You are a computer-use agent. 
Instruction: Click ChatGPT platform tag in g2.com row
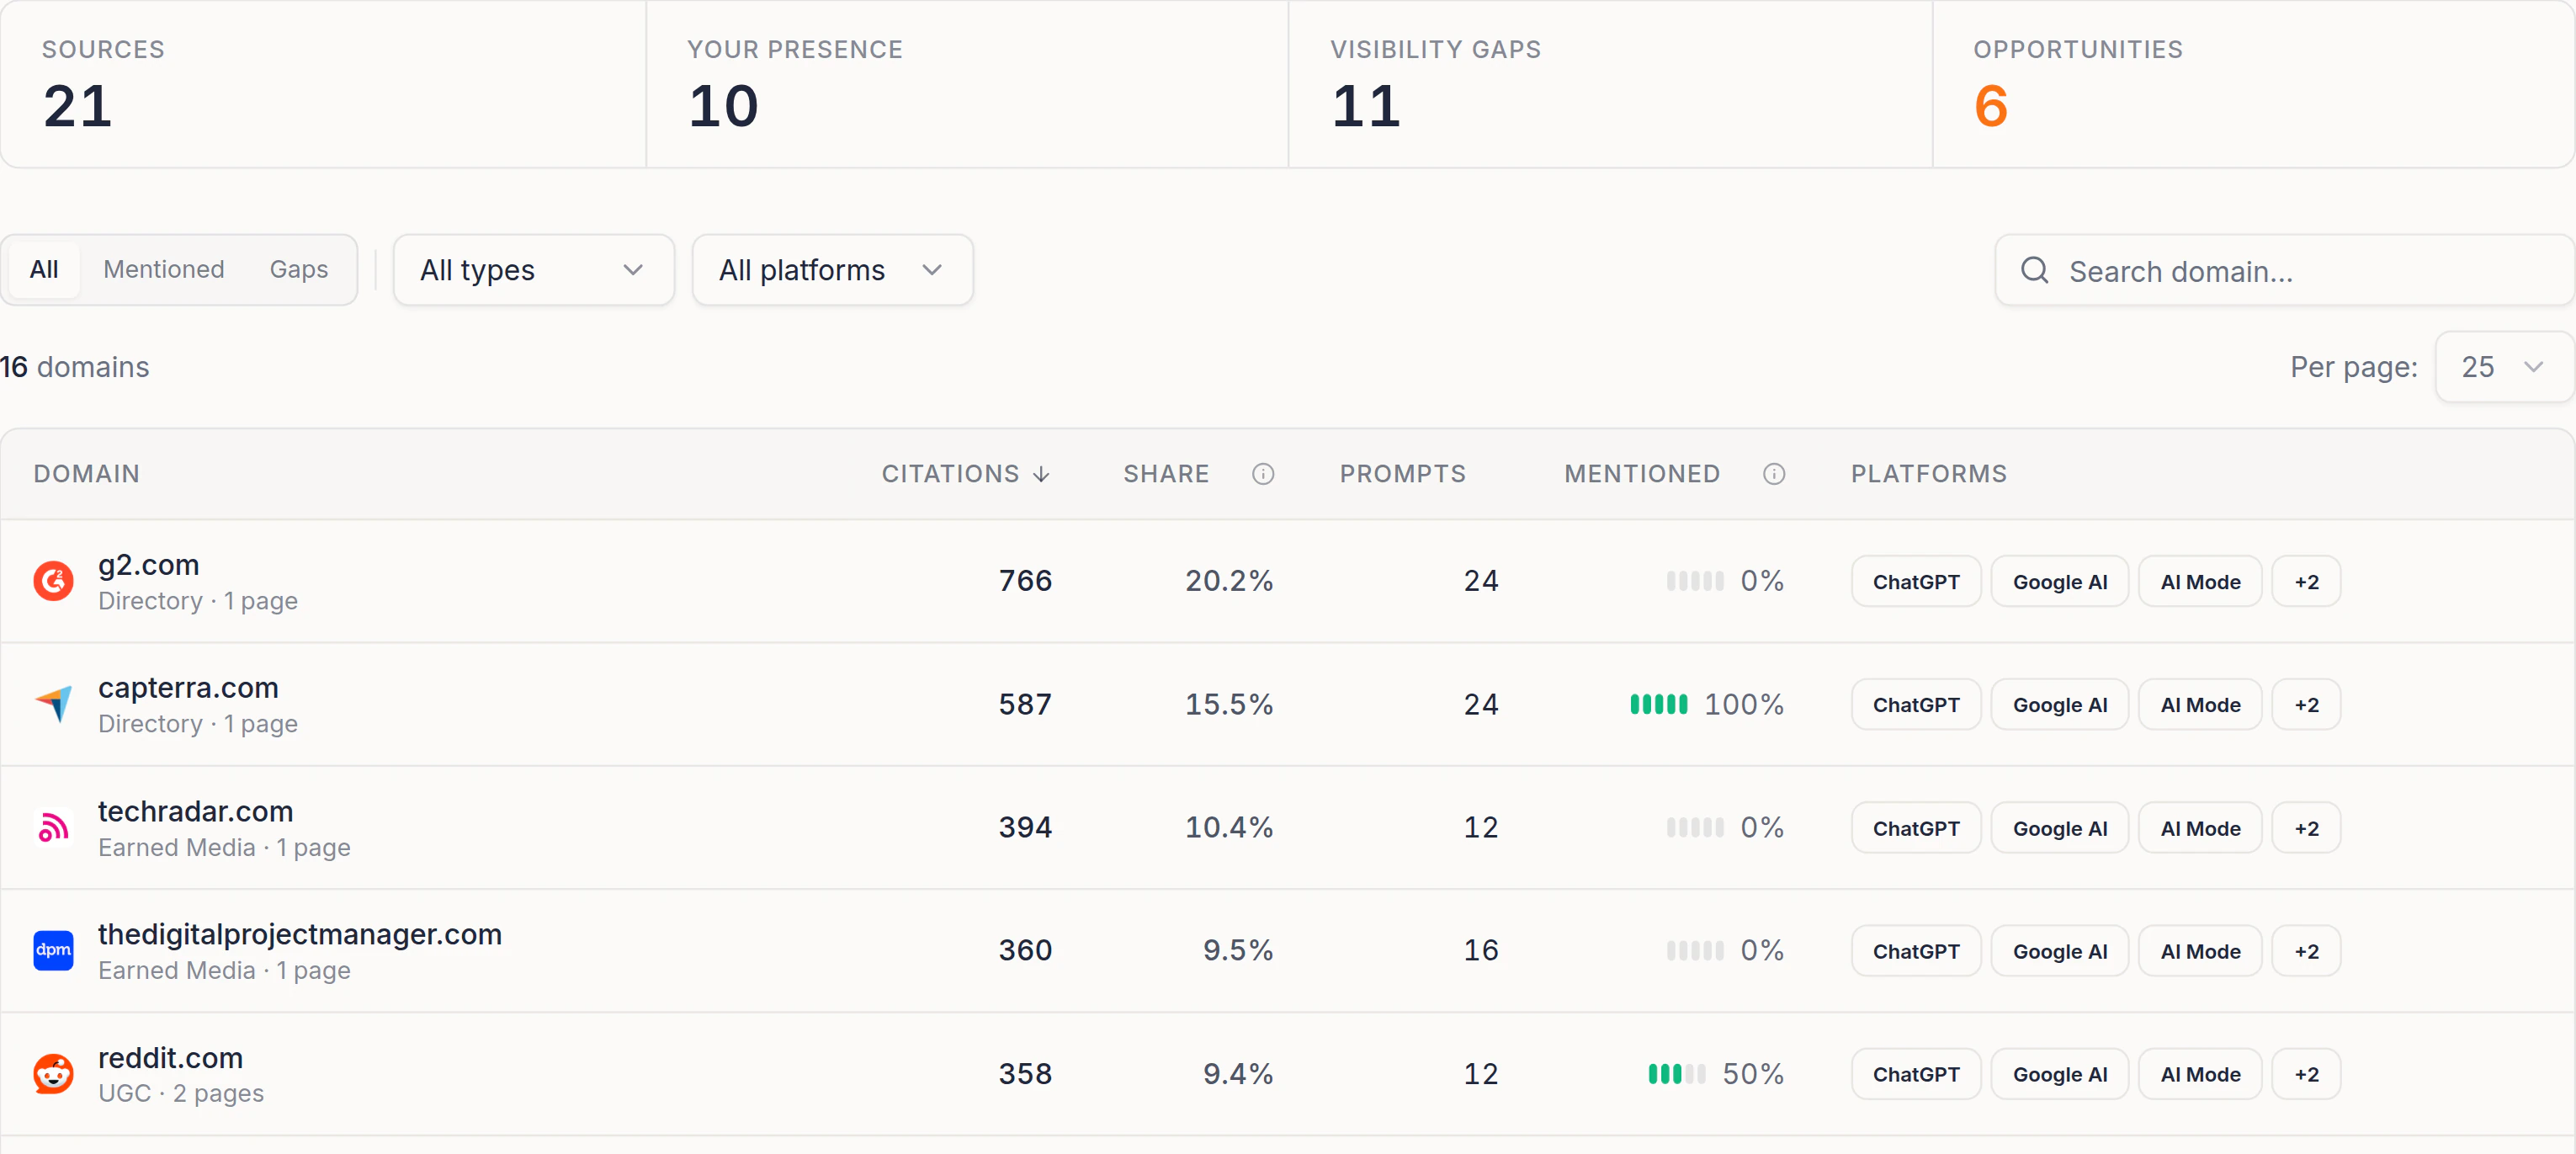point(1915,581)
